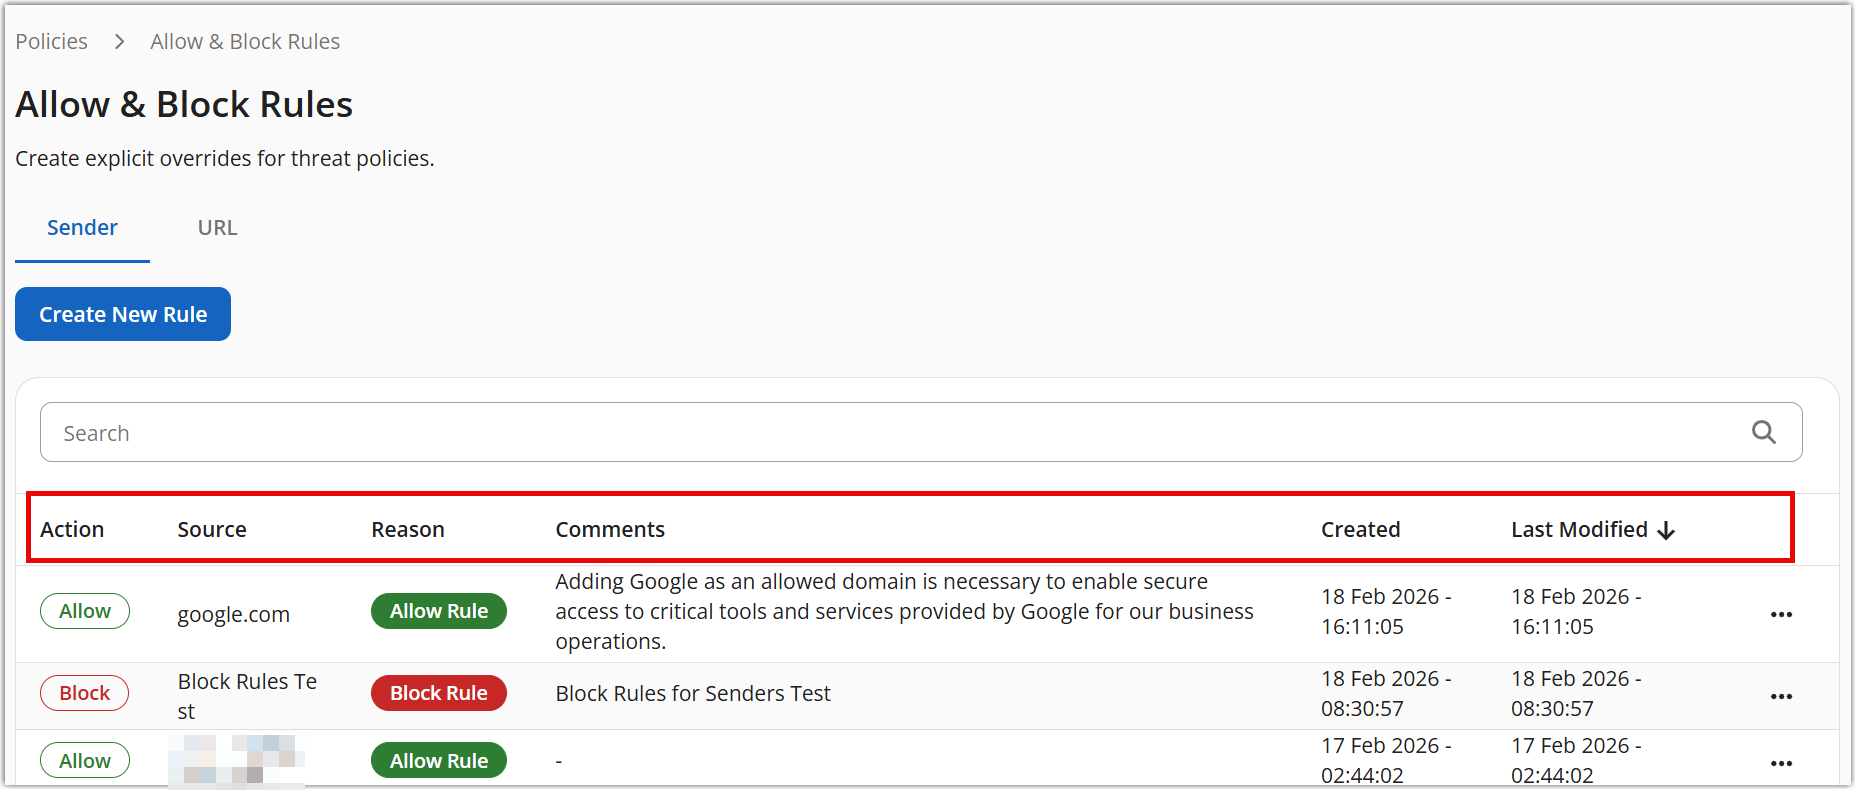Click the google.com source entry

pos(234,615)
